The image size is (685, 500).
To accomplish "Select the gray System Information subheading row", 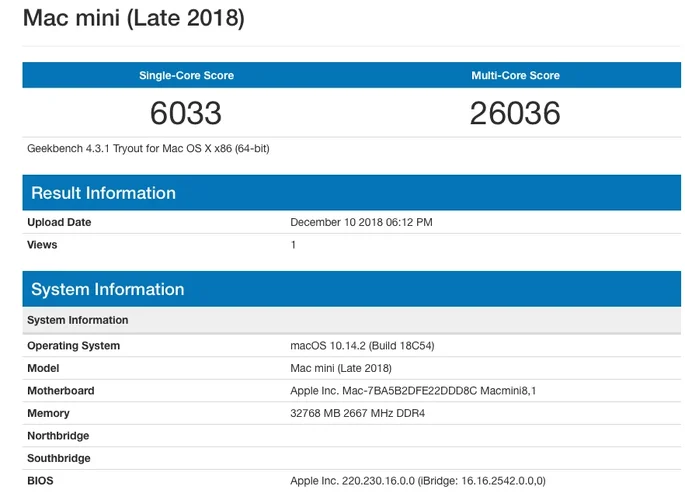I will (x=352, y=320).
